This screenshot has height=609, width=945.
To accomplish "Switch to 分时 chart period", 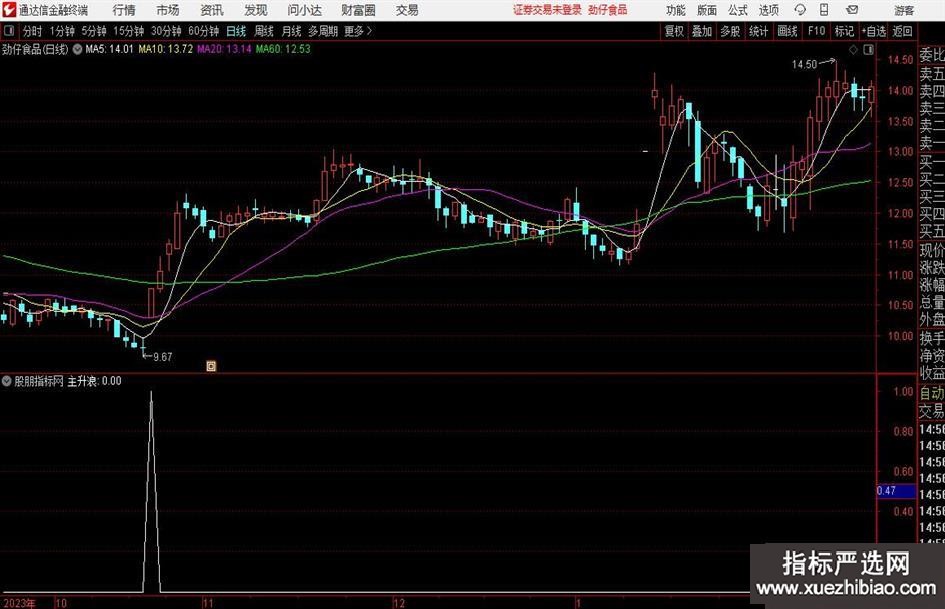I will point(32,31).
